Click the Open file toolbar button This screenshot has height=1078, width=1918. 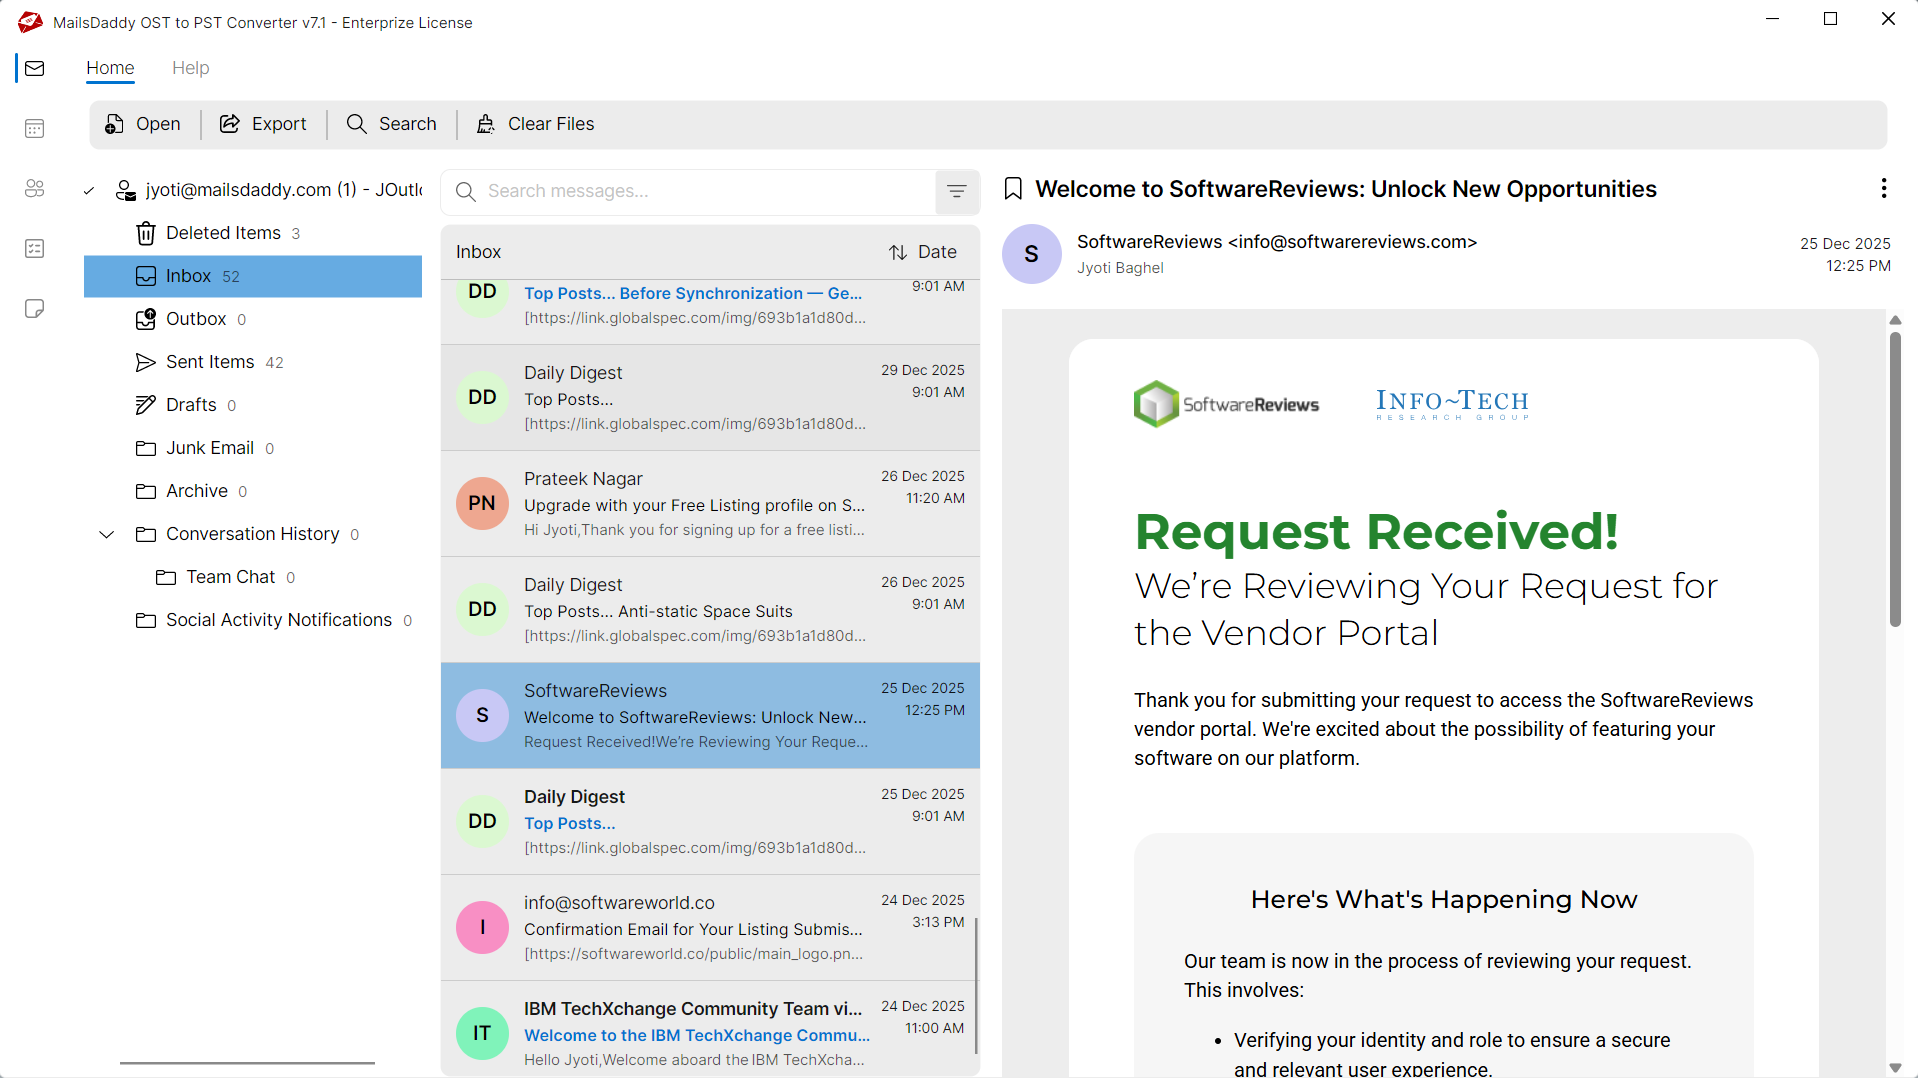tap(143, 124)
